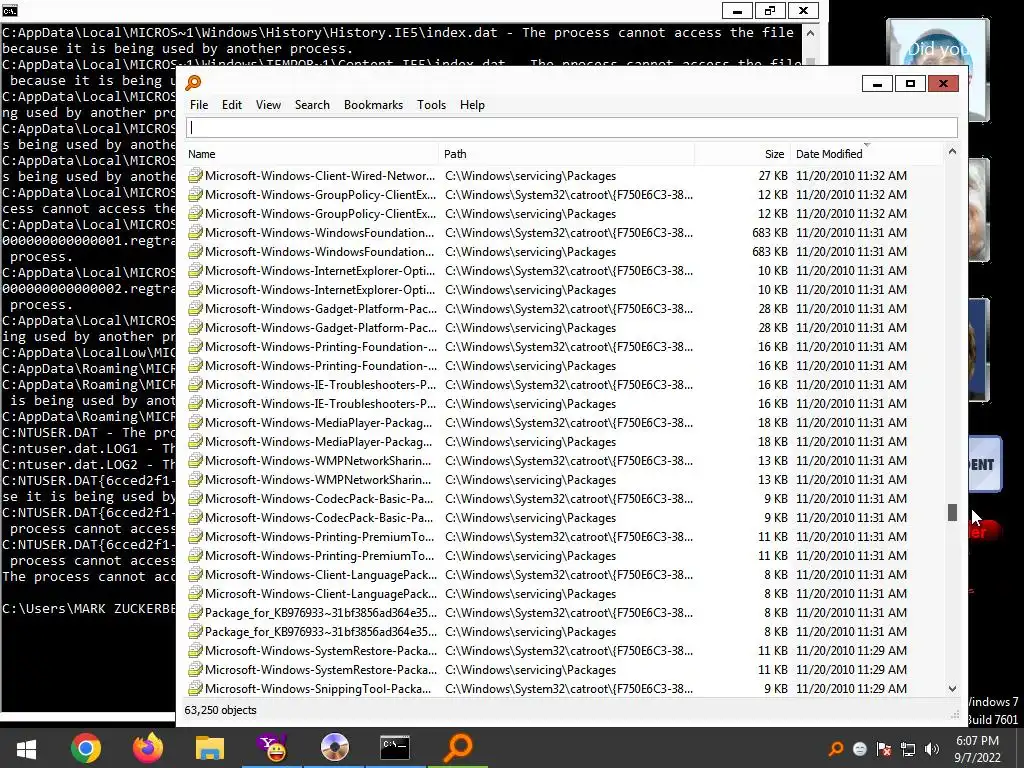The height and width of the screenshot is (768, 1024).
Task: Open the network tray icon
Action: point(908,749)
